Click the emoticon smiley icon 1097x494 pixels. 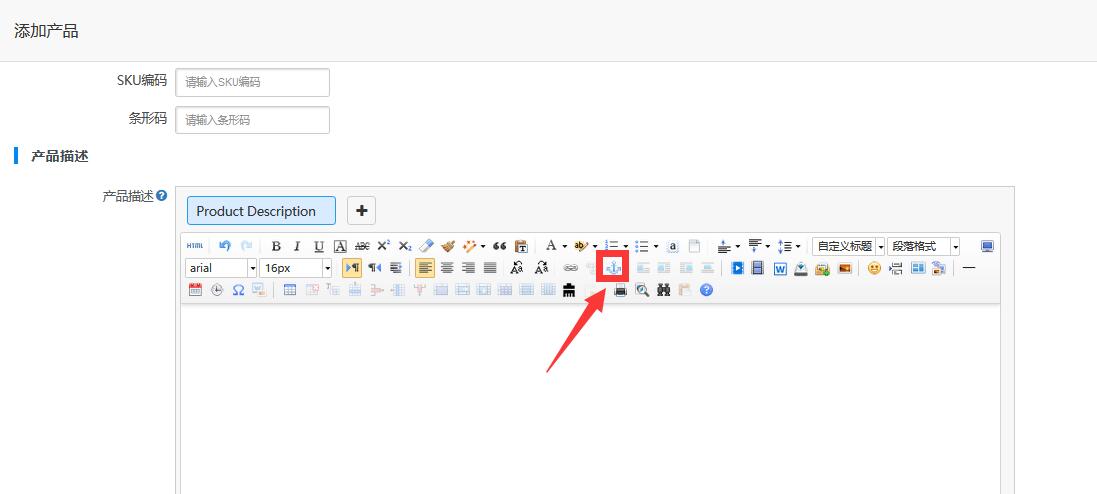pos(874,267)
